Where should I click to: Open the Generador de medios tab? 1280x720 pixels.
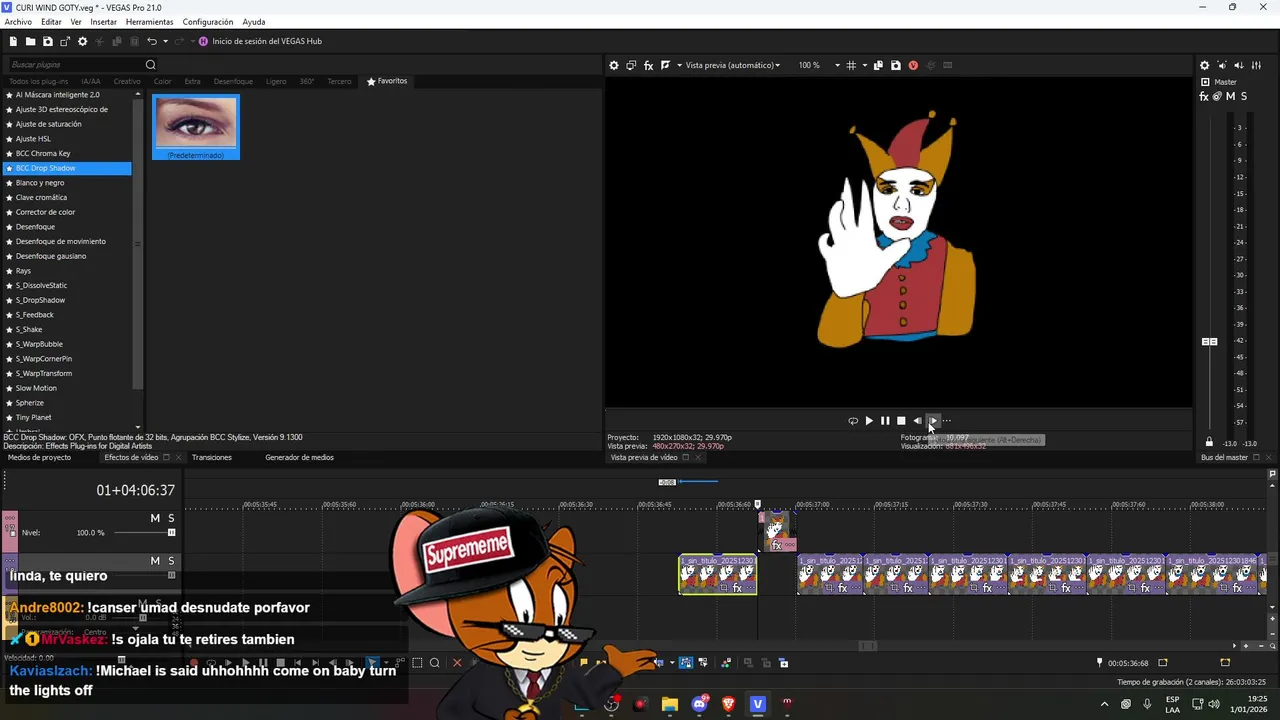[299, 457]
